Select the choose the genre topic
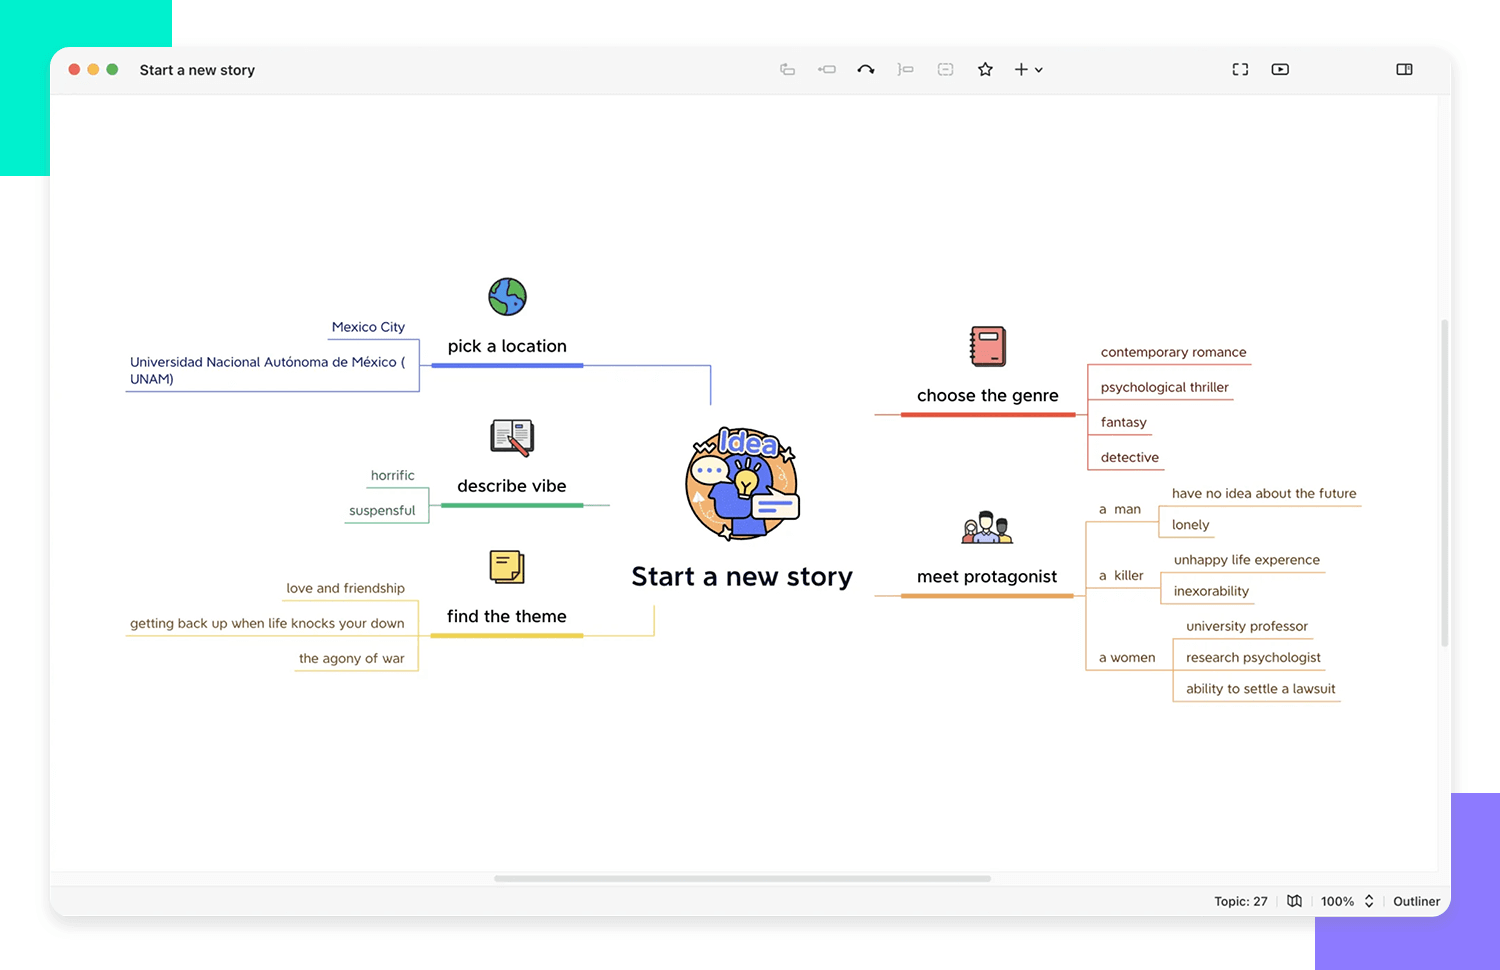Screen dimensions: 1500x970 click(x=988, y=395)
